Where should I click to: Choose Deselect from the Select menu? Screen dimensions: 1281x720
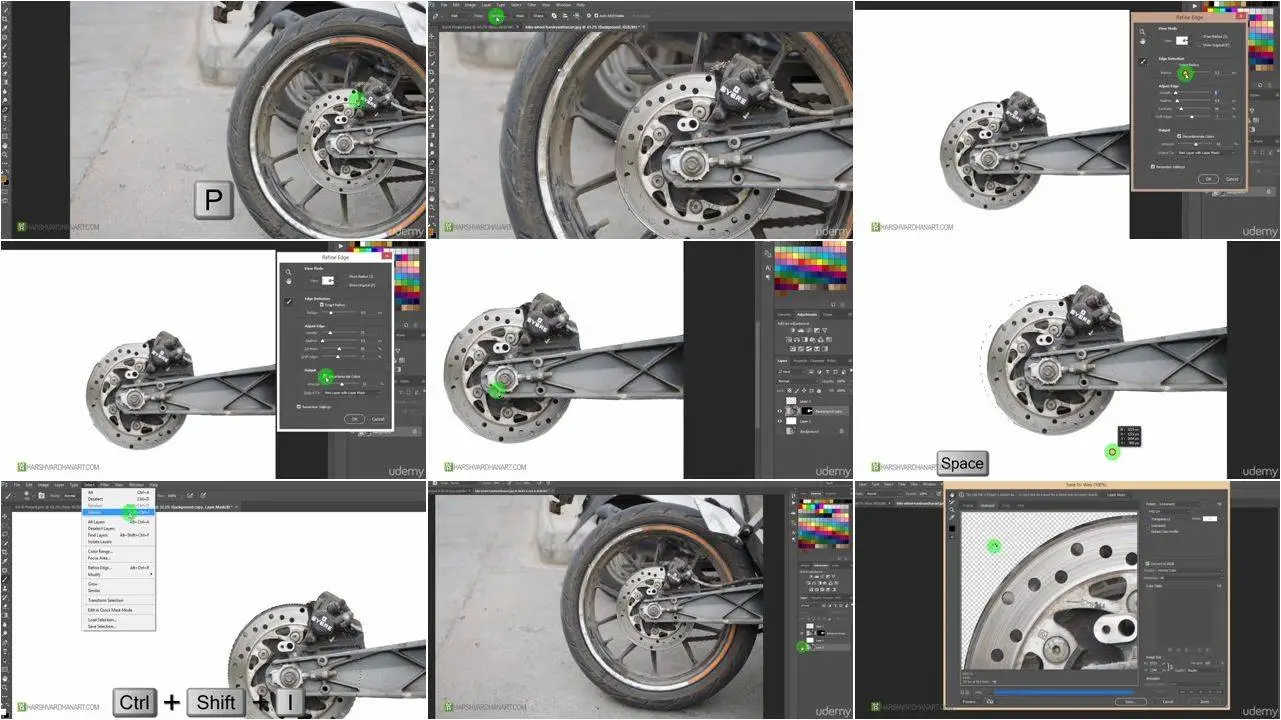tap(119, 499)
